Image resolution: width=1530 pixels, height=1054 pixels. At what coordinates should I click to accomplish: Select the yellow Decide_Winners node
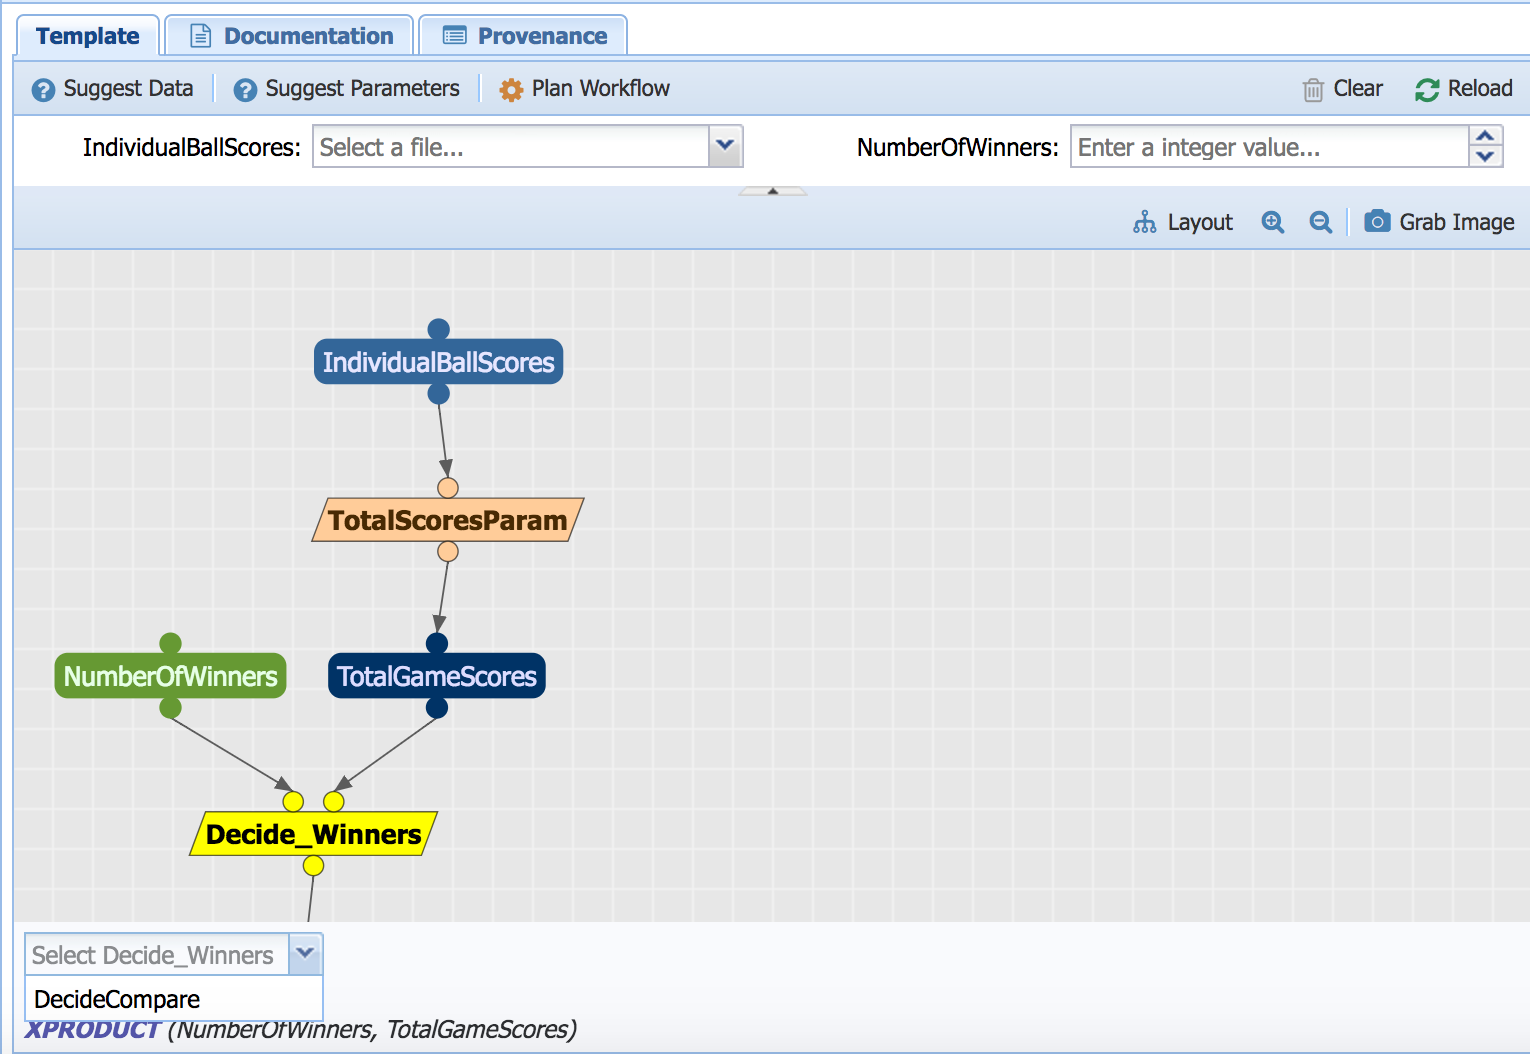click(x=313, y=834)
